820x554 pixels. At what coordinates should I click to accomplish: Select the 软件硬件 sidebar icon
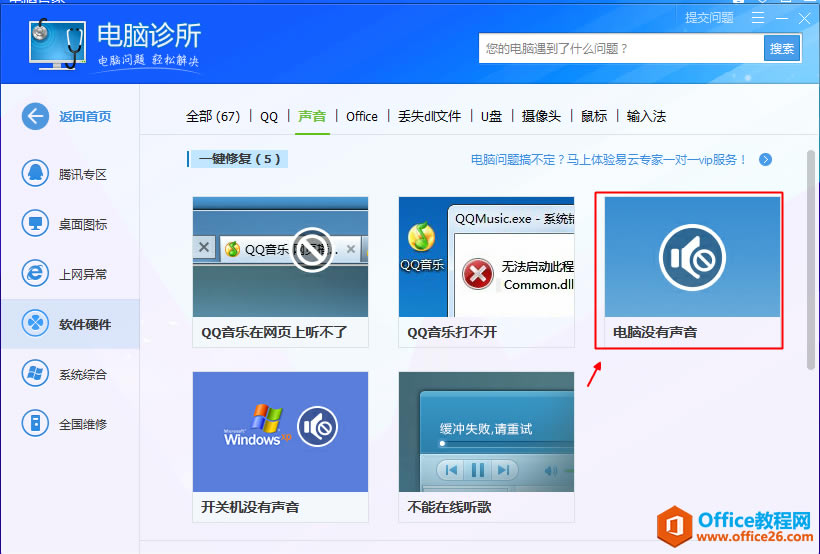[x=35, y=323]
